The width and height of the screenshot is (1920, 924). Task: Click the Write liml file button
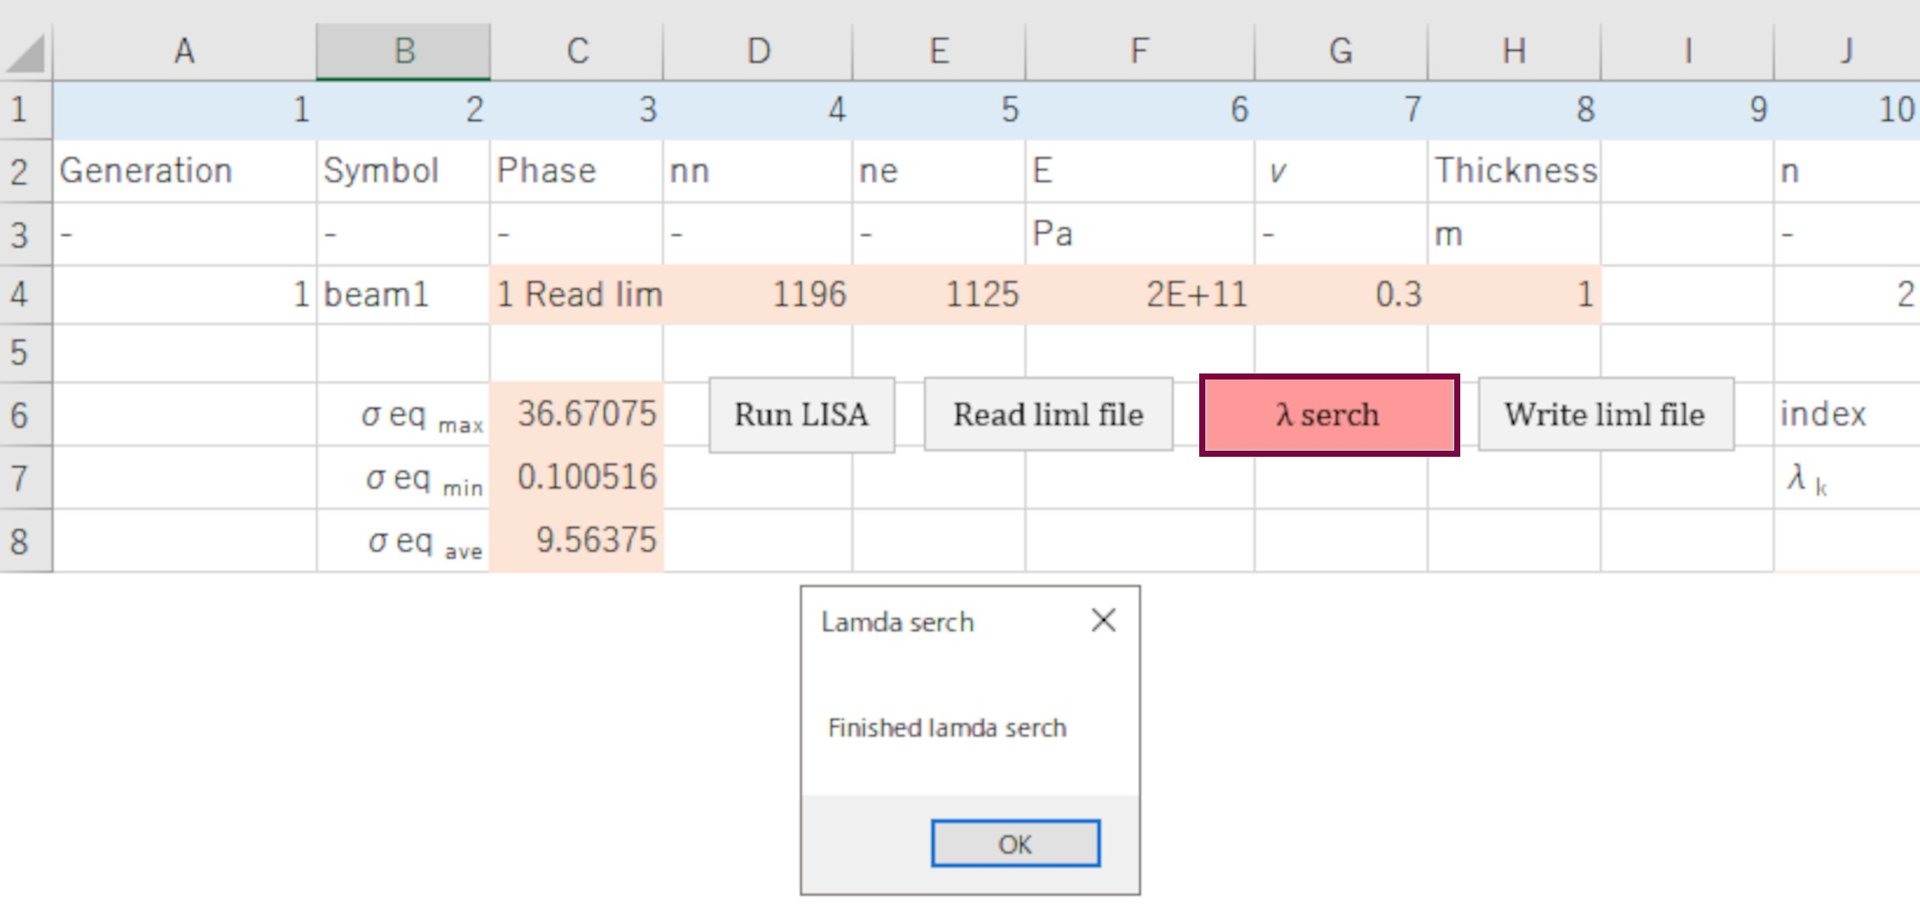[1604, 415]
